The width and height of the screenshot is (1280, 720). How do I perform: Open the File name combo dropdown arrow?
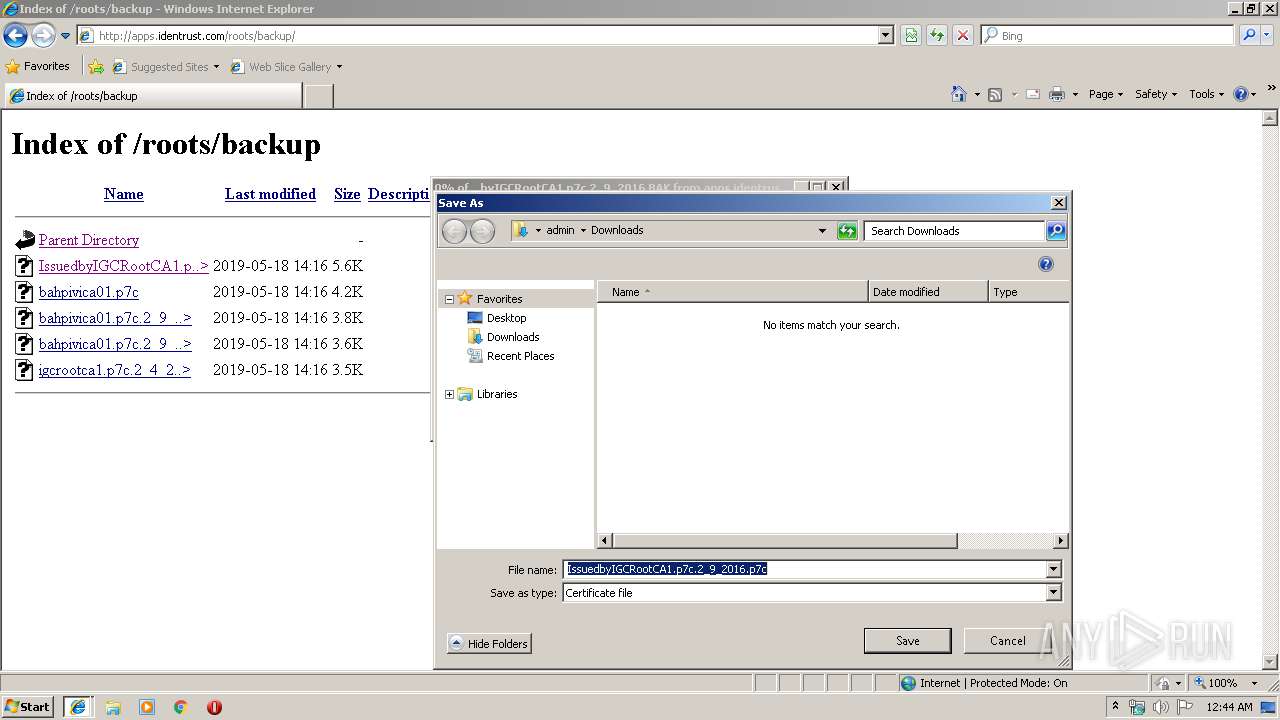click(1053, 570)
